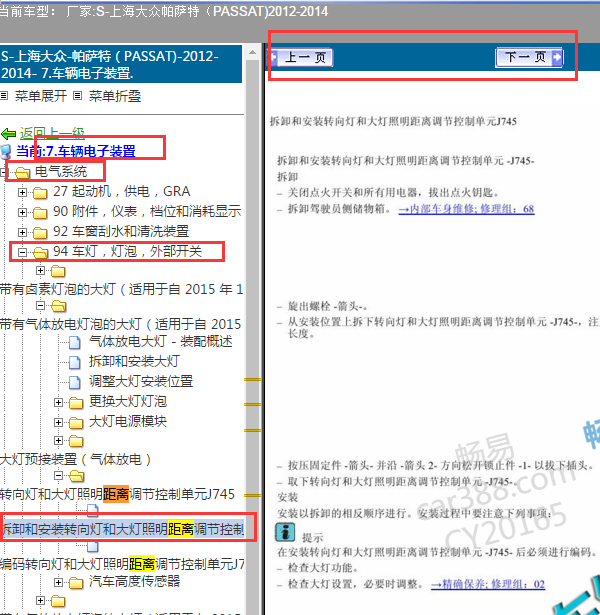Click document icon beside 气体放电大灯
The image size is (600, 615).
pyautogui.click(x=75, y=342)
